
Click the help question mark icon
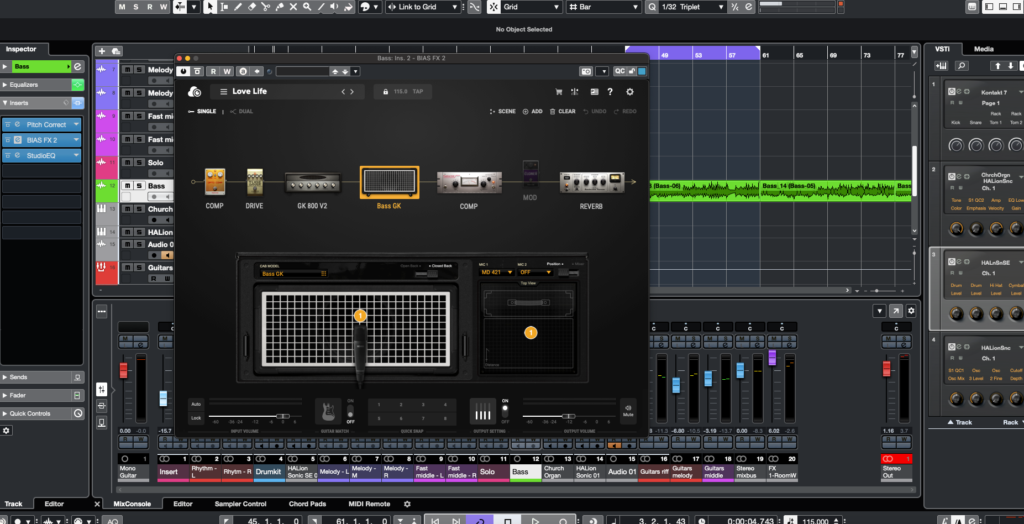[610, 92]
